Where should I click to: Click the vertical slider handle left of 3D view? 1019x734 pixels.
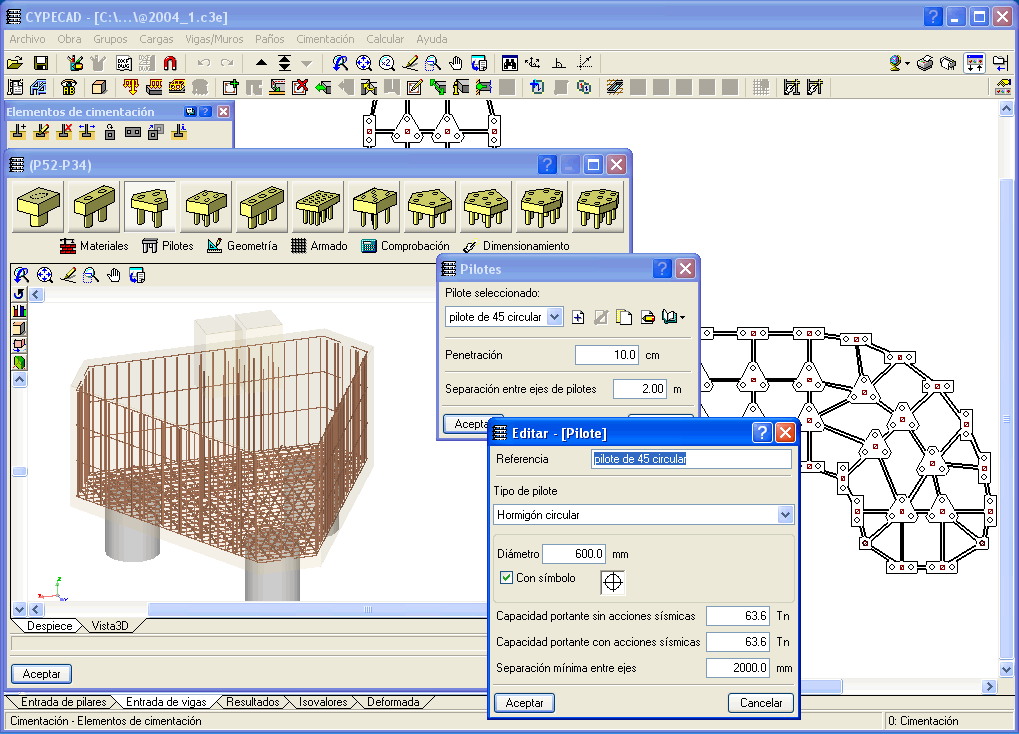pyautogui.click(x=20, y=471)
